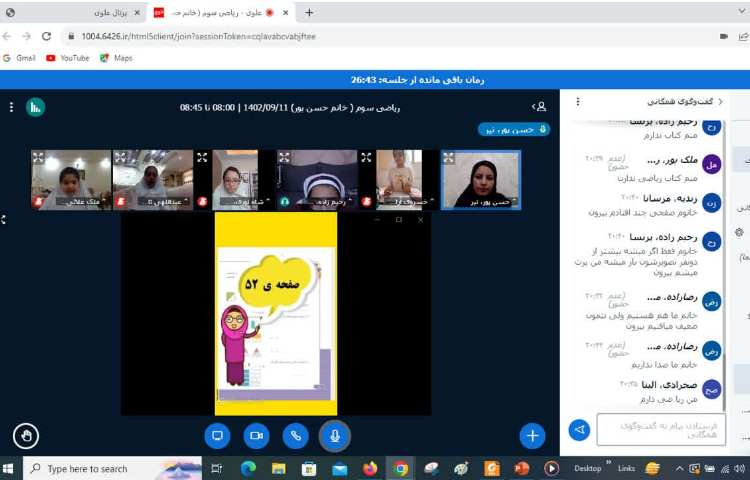750x480 pixels.
Task: Open chat options three-dot menu
Action: (578, 102)
